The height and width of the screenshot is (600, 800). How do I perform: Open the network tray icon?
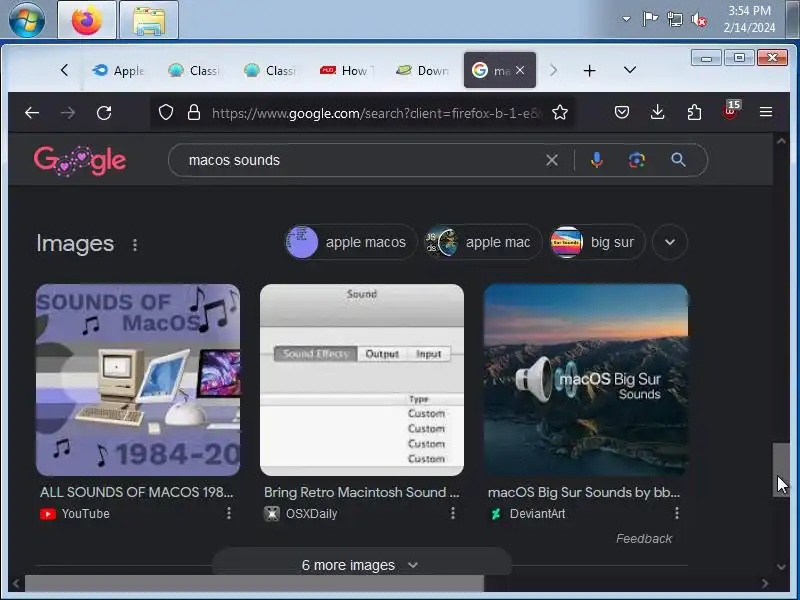(x=674, y=20)
